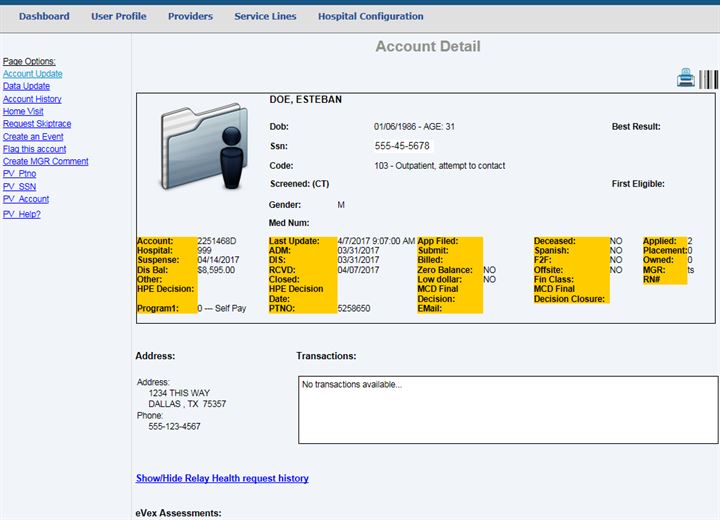
Task: Flag this account via sidebar link
Action: pos(35,149)
